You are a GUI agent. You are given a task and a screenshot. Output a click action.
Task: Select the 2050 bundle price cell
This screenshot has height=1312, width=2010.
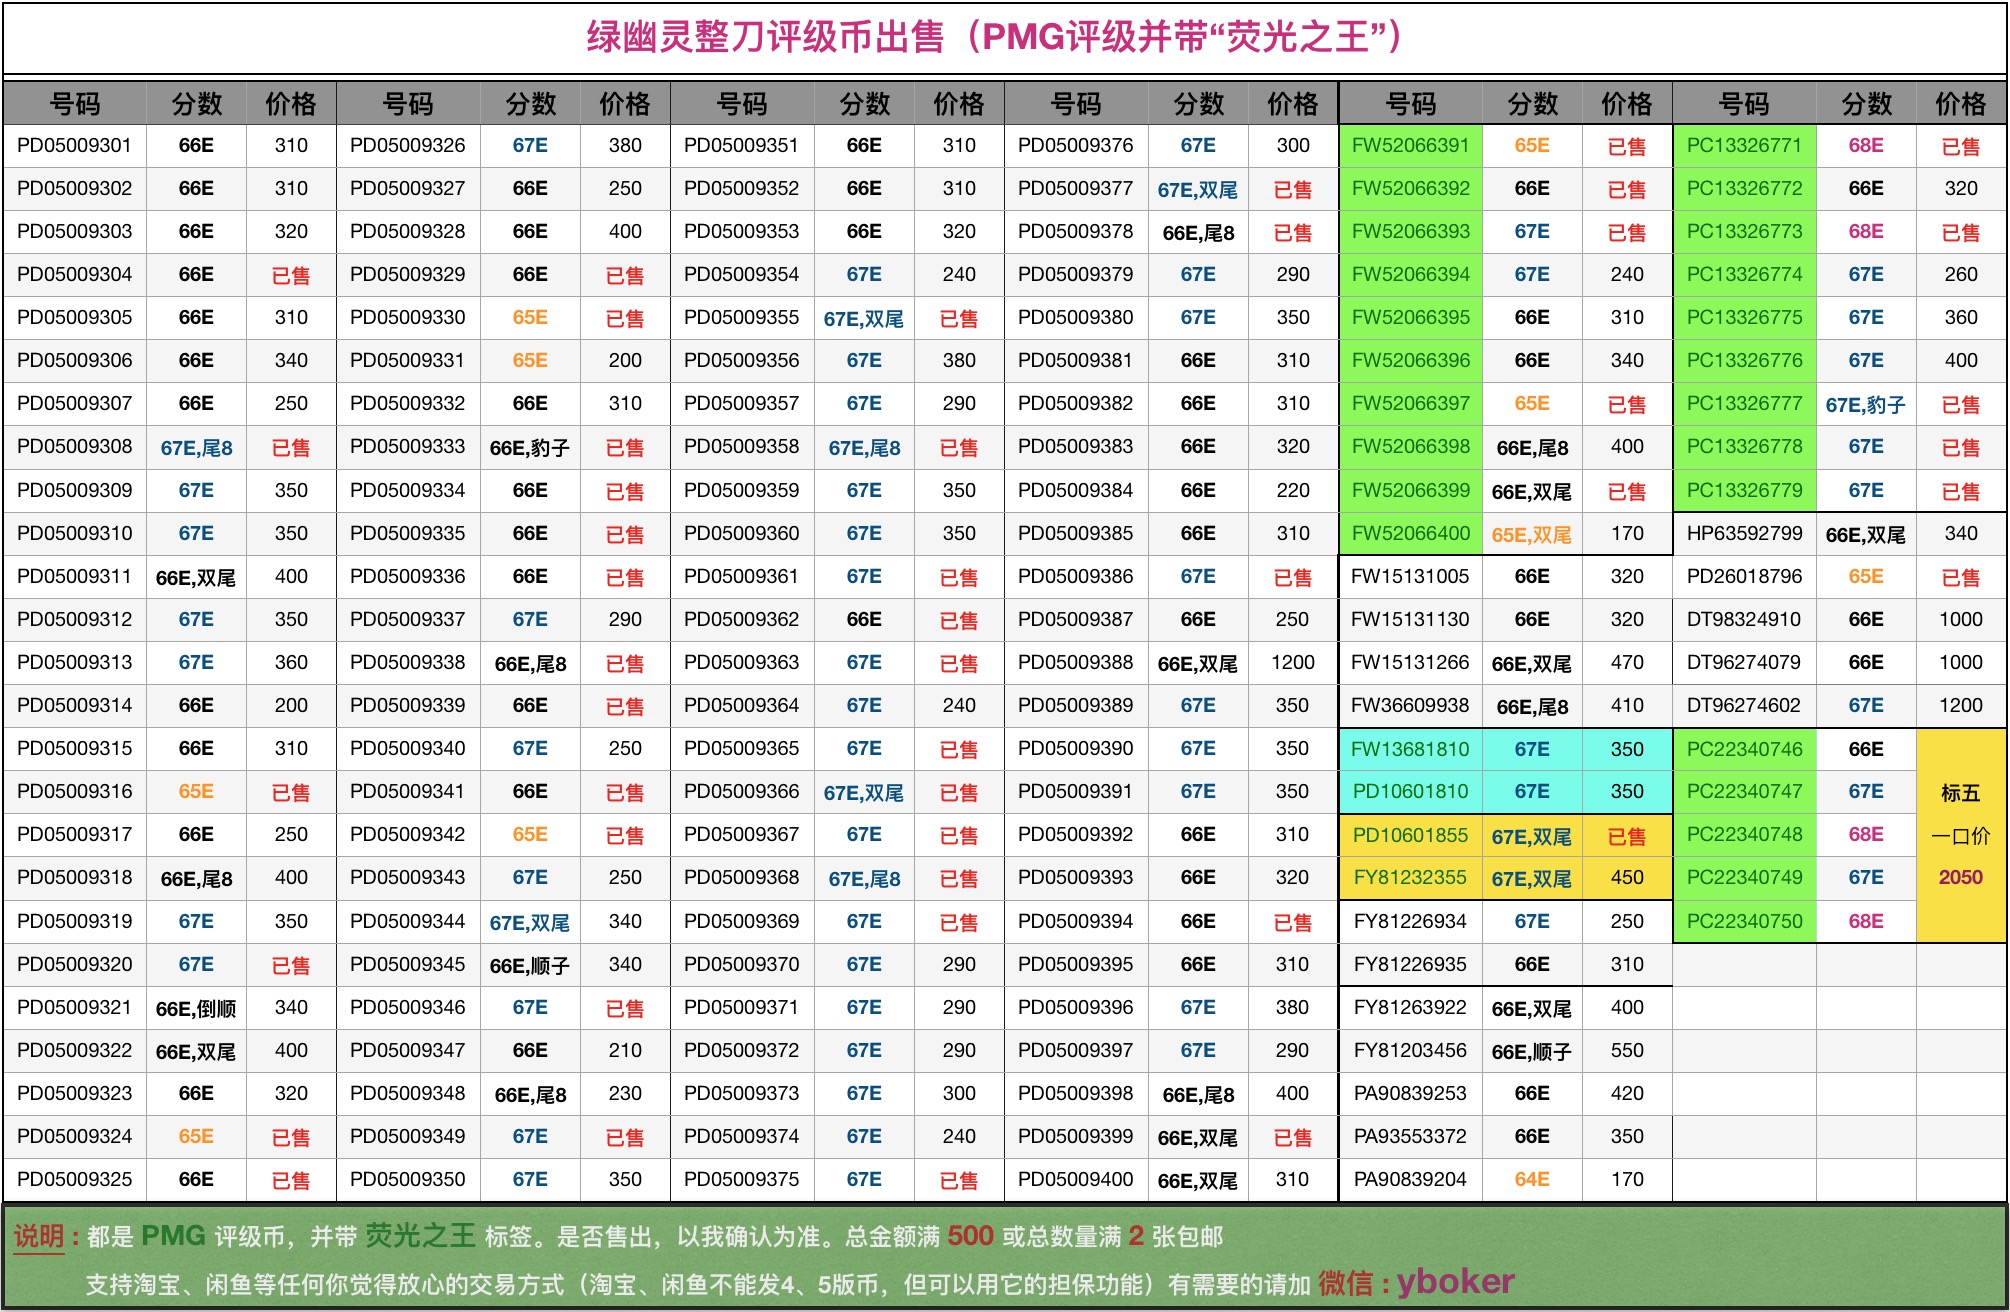1960,878
